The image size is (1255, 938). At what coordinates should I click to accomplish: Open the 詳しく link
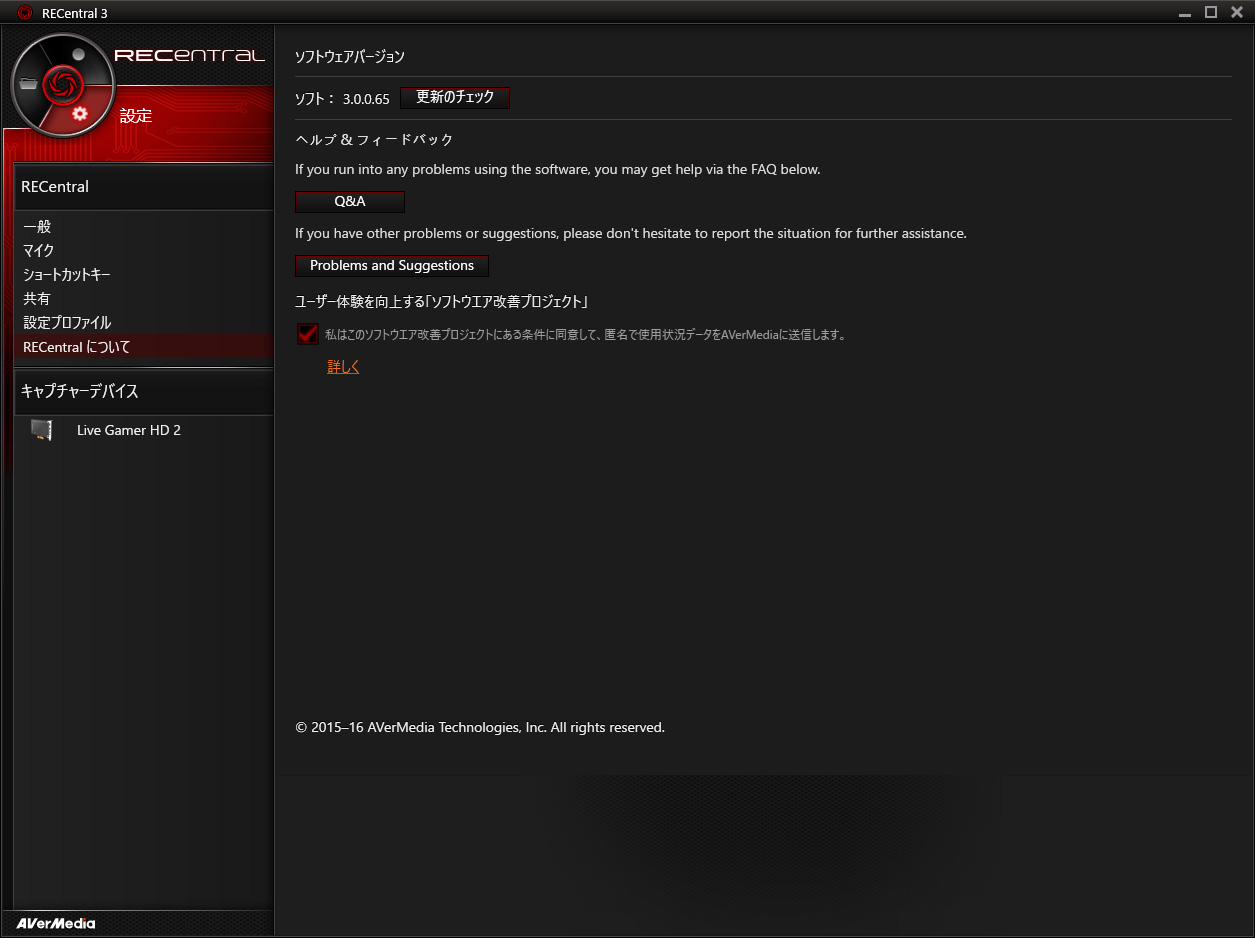[x=343, y=367]
